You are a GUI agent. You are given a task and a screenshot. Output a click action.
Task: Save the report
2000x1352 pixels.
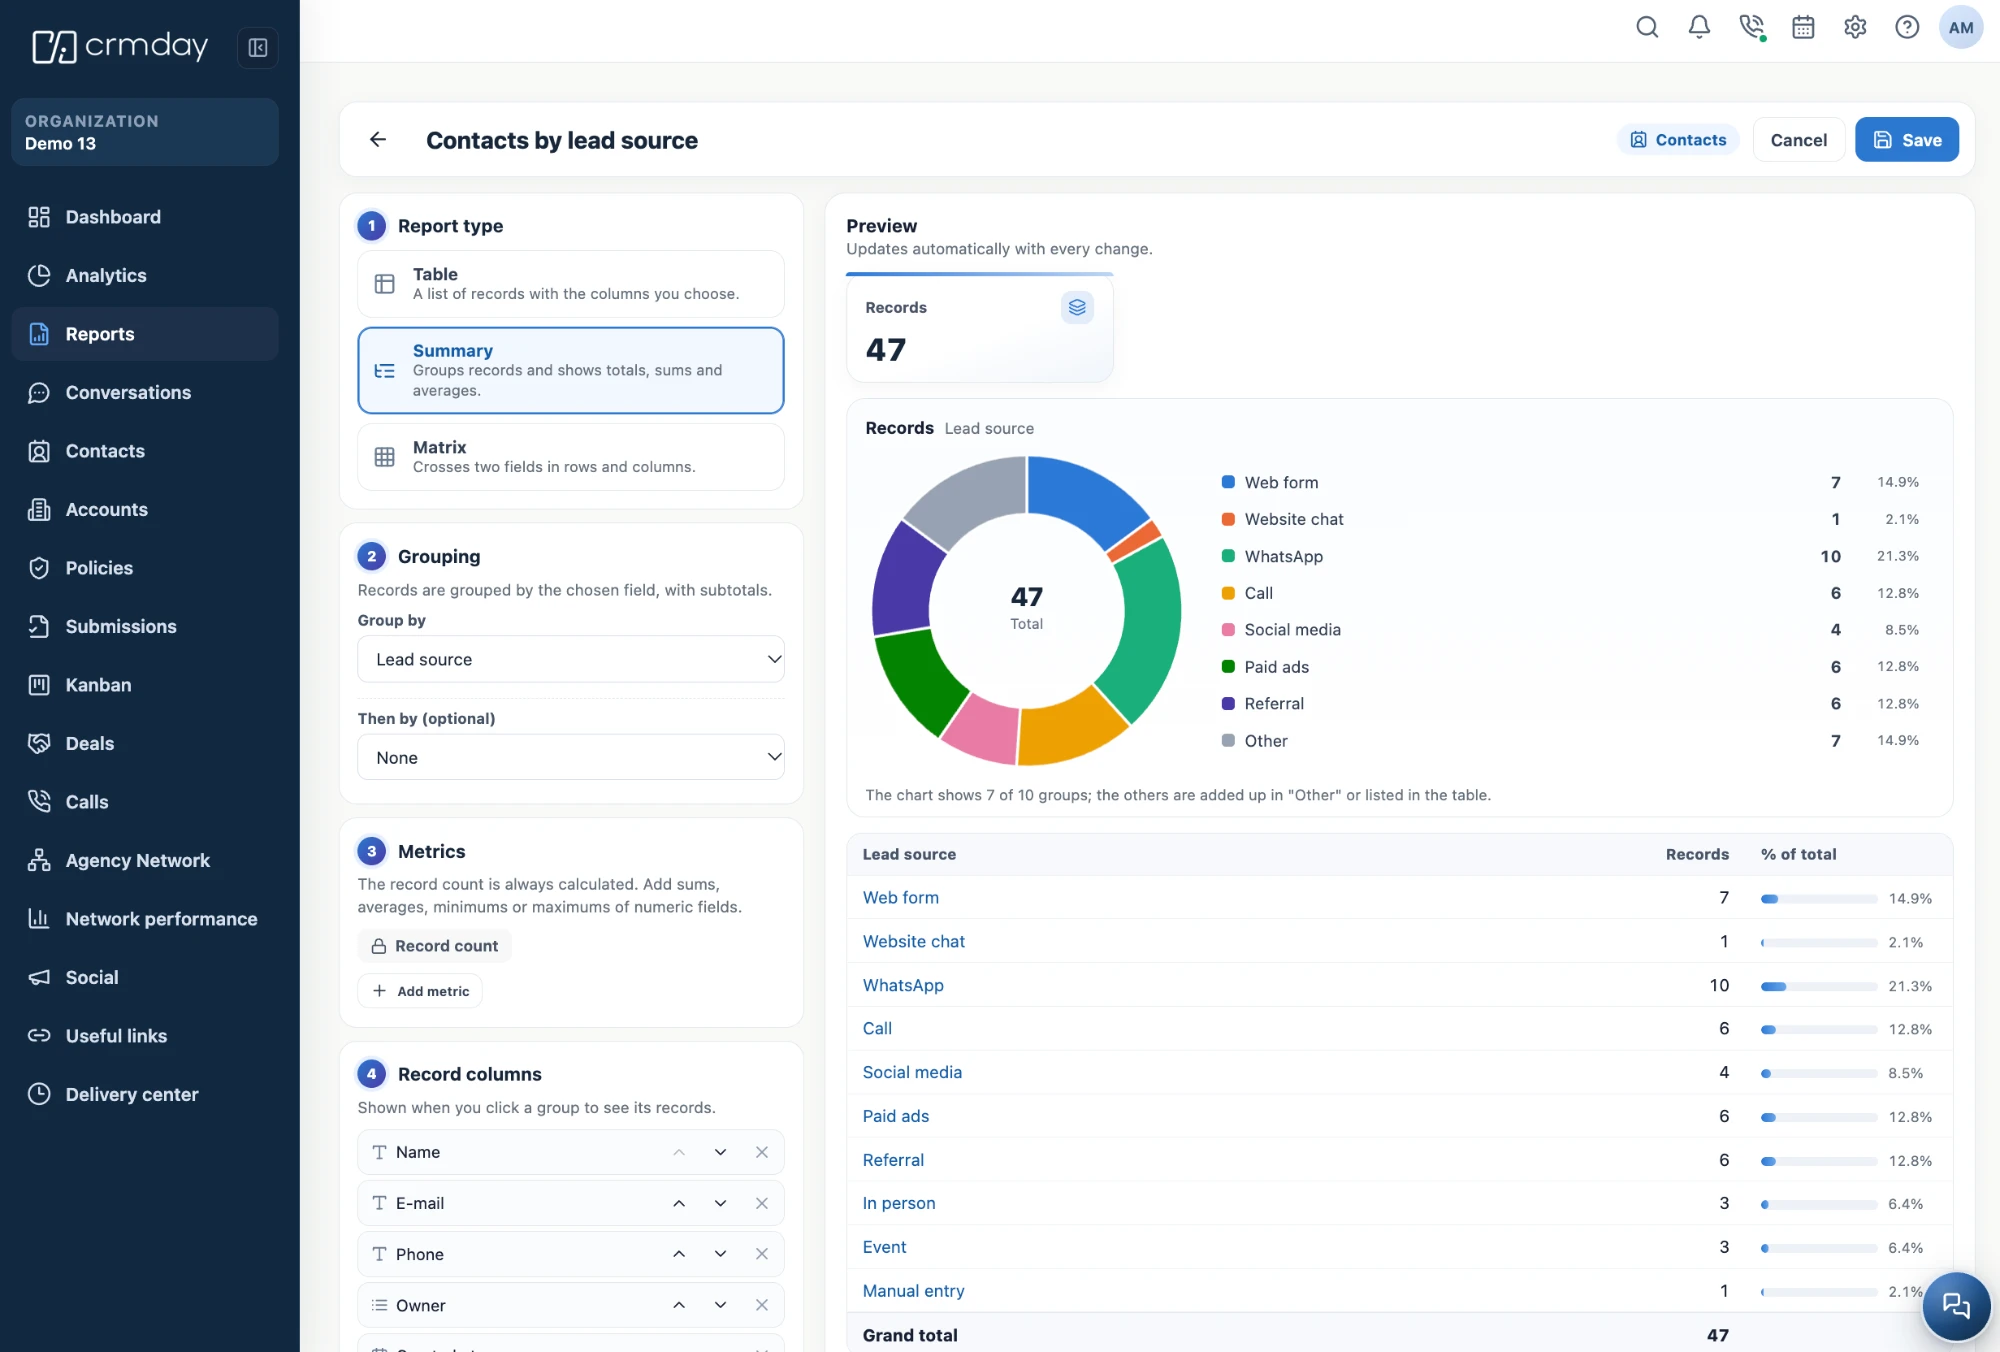pos(1907,139)
